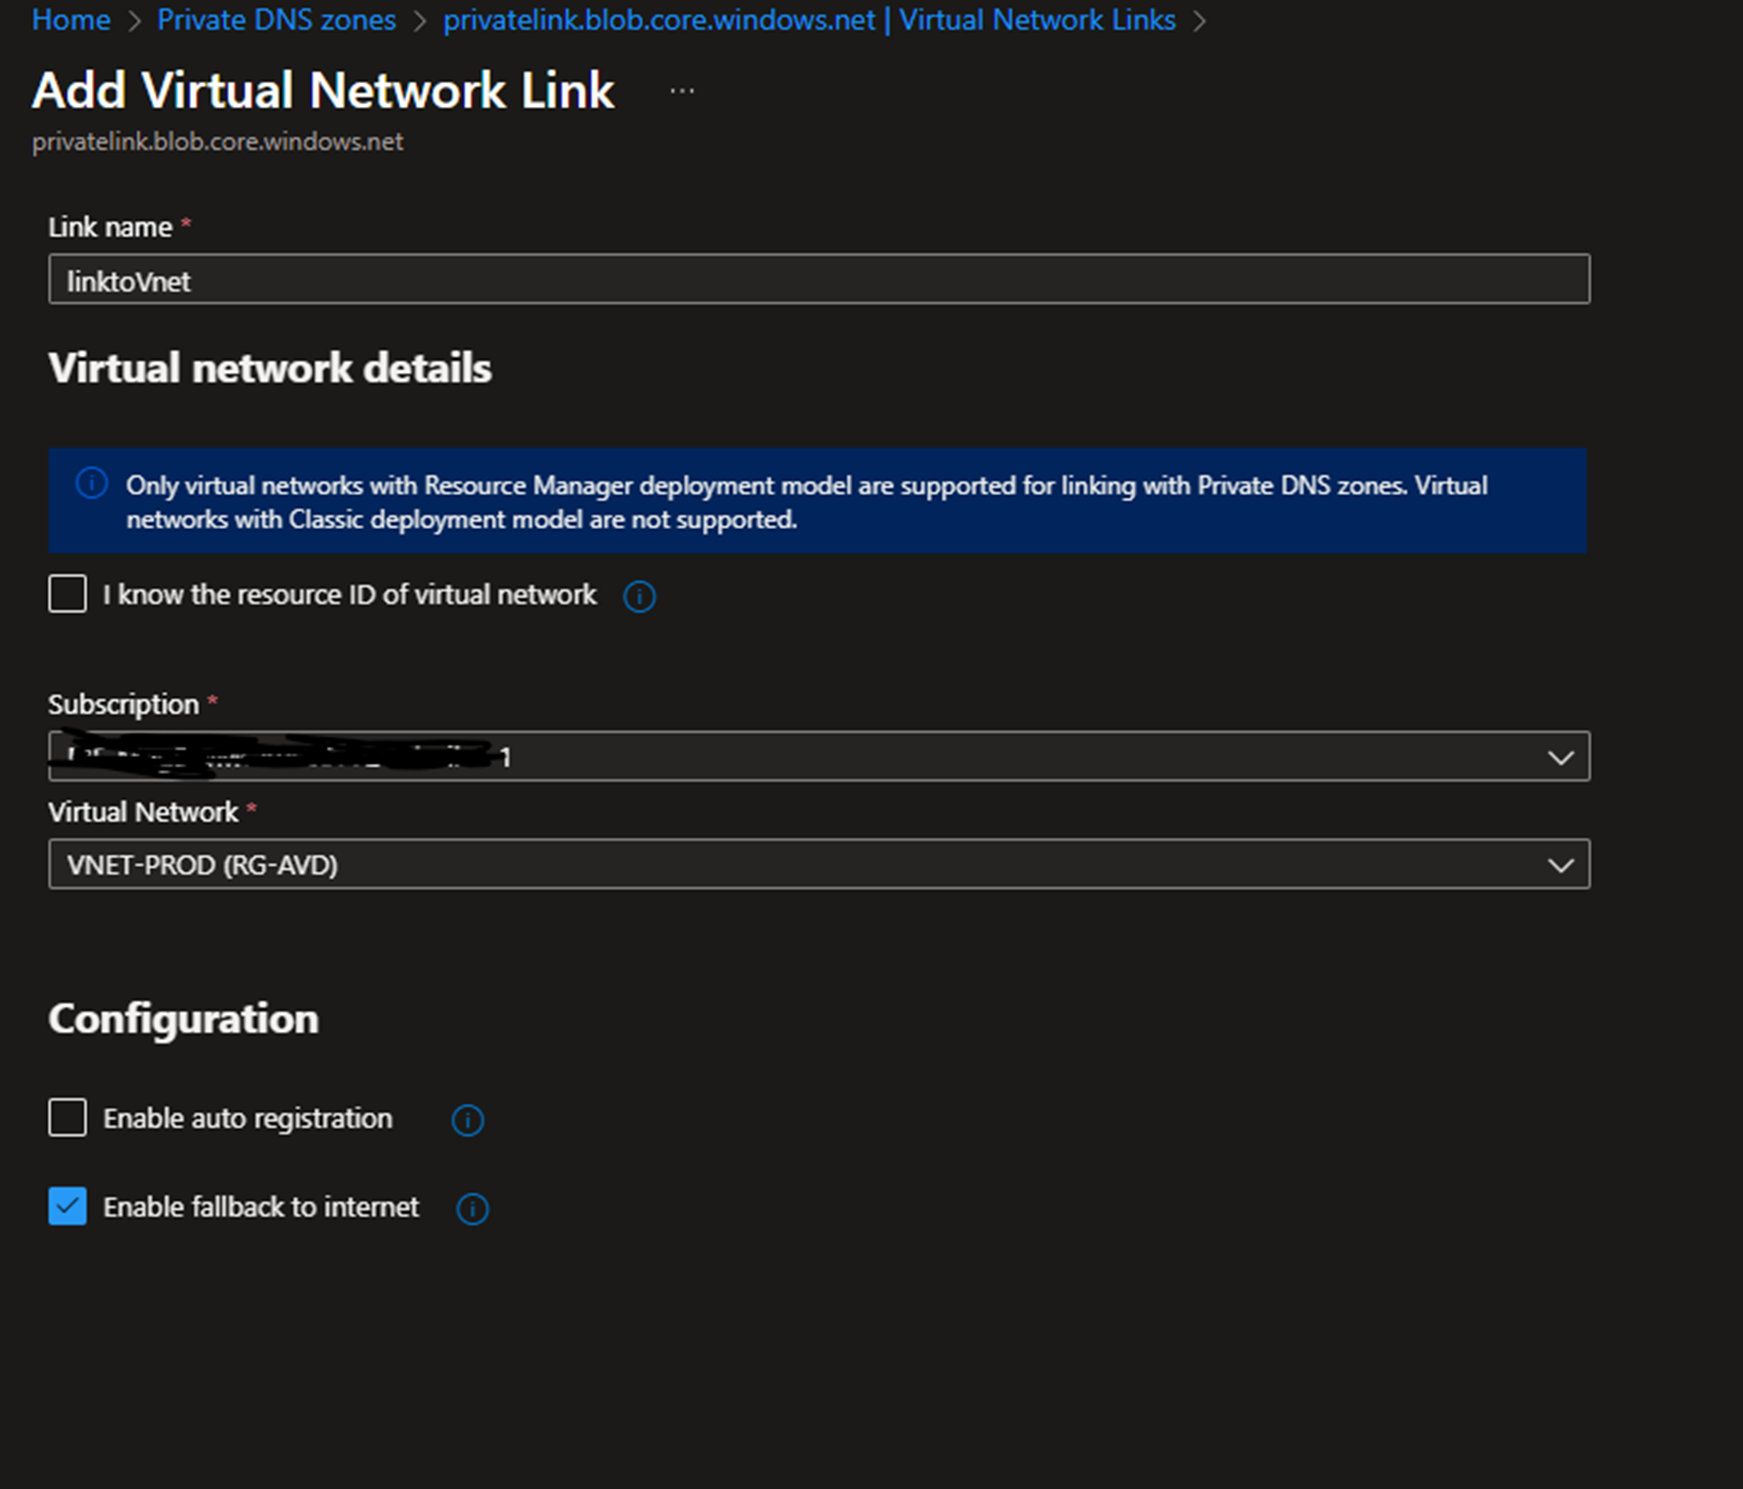This screenshot has width=1743, height=1489.
Task: Uncheck Enable fallback to internet
Action: [68, 1206]
